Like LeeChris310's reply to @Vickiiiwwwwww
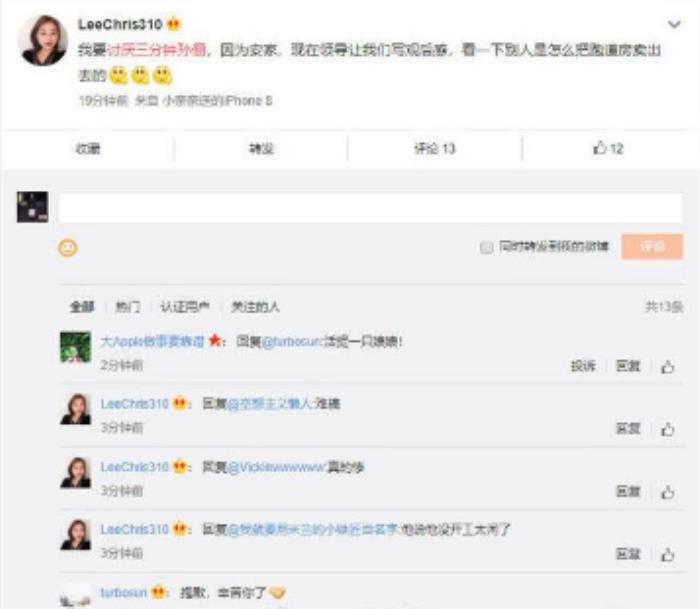This screenshot has height=609, width=700. pyautogui.click(x=668, y=492)
